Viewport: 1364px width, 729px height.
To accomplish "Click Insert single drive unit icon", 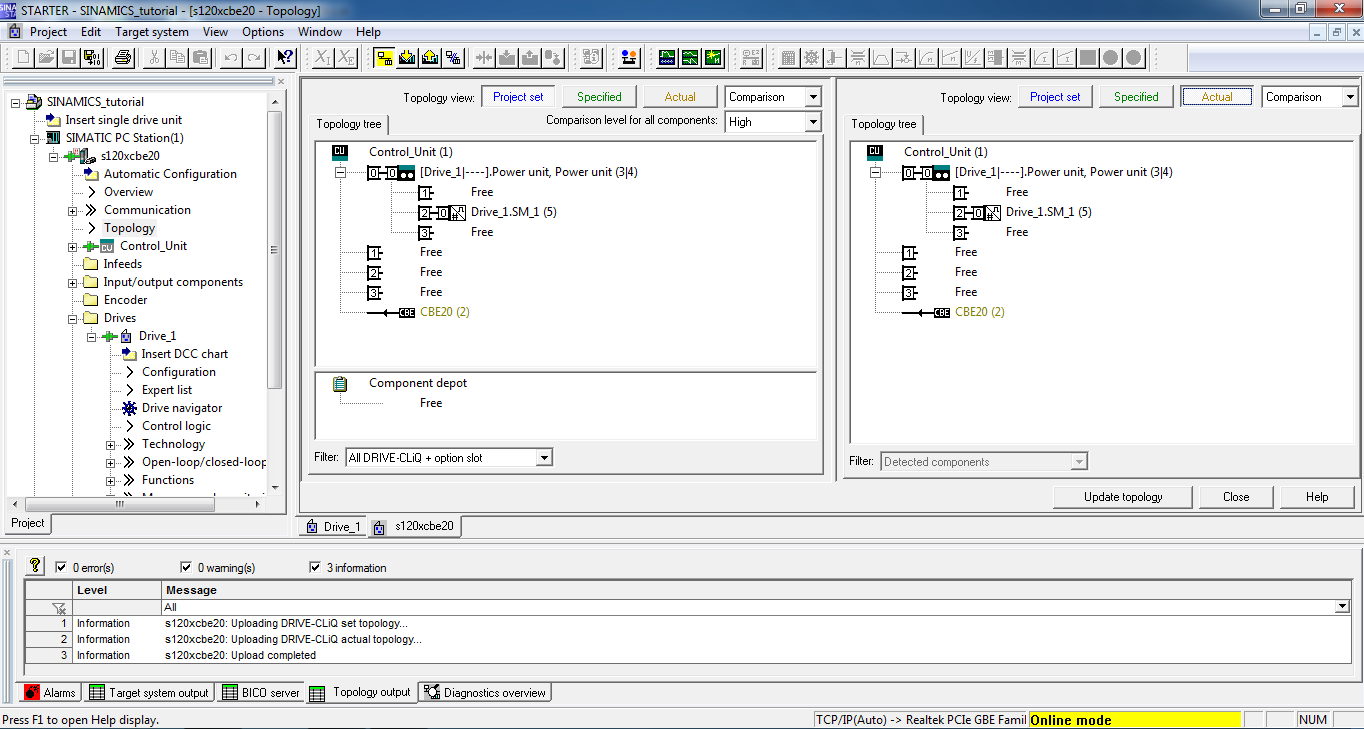I will pyautogui.click(x=53, y=120).
